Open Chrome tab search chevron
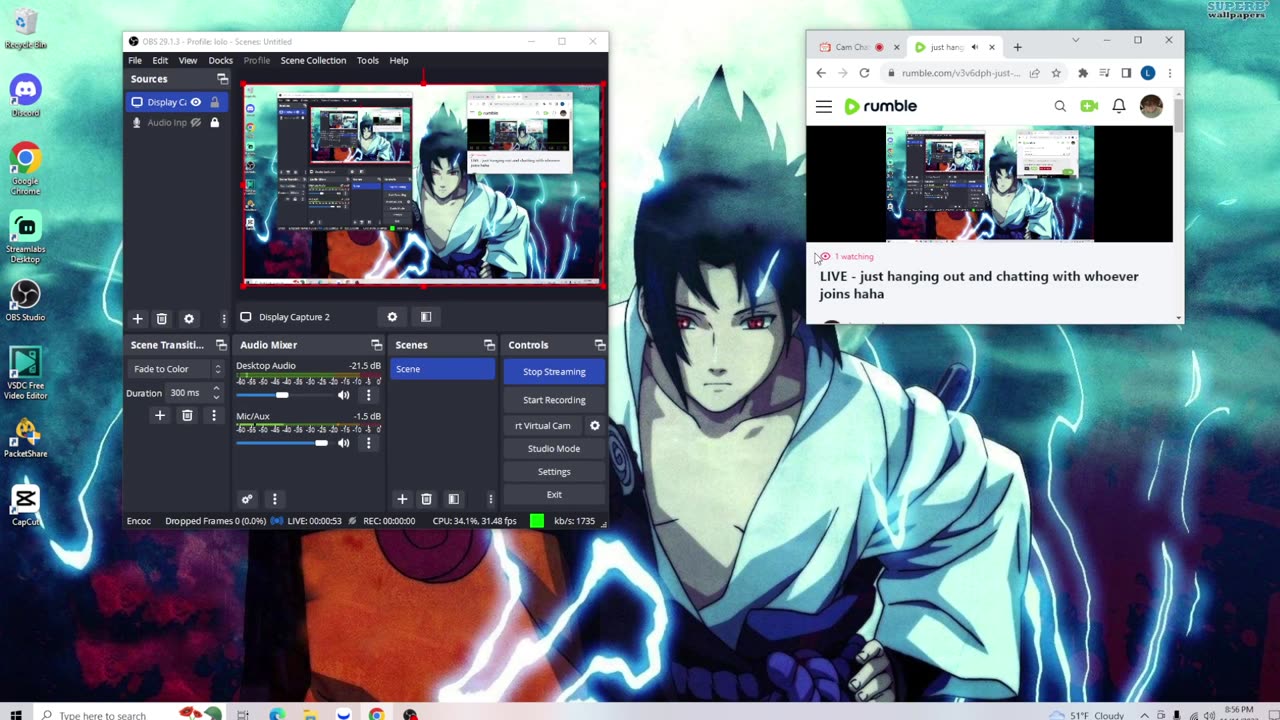 point(1075,40)
